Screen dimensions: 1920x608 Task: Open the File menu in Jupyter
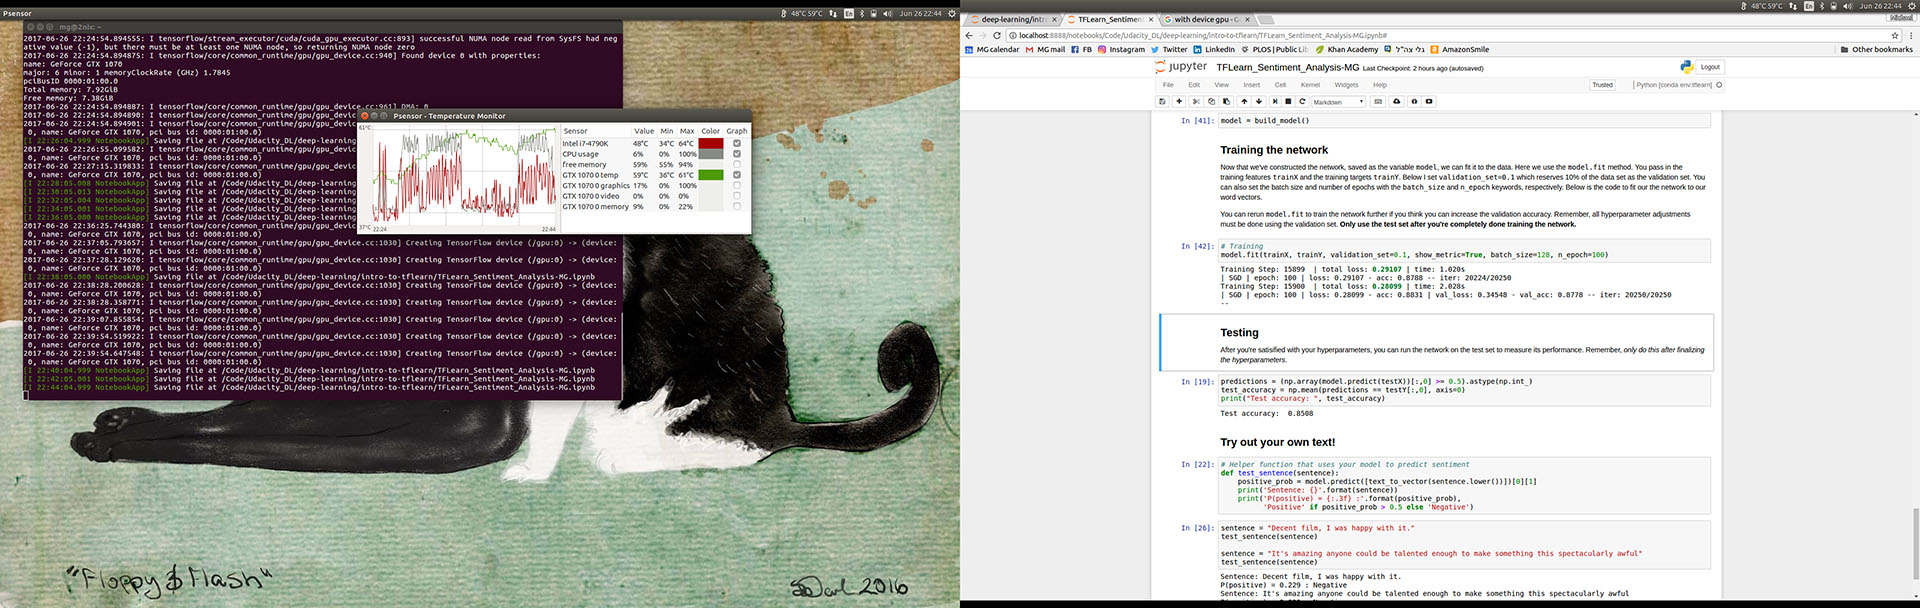[x=1168, y=85]
